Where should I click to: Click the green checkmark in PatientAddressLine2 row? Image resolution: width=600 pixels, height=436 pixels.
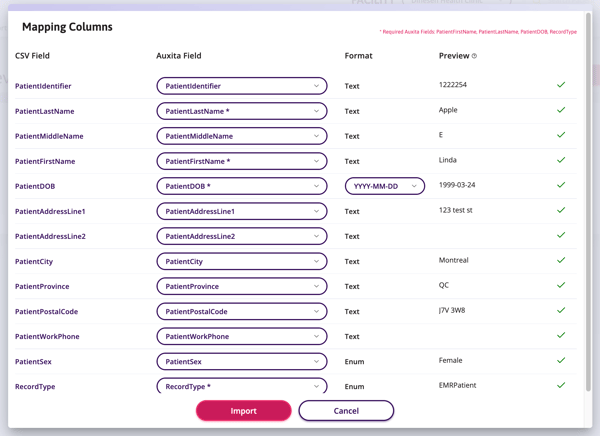pos(561,235)
